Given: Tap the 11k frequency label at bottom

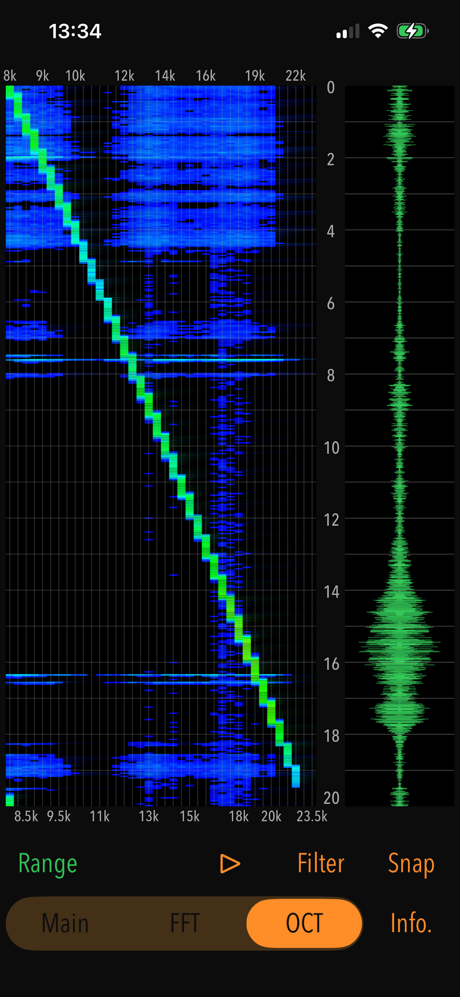Looking at the screenshot, I should (99, 817).
